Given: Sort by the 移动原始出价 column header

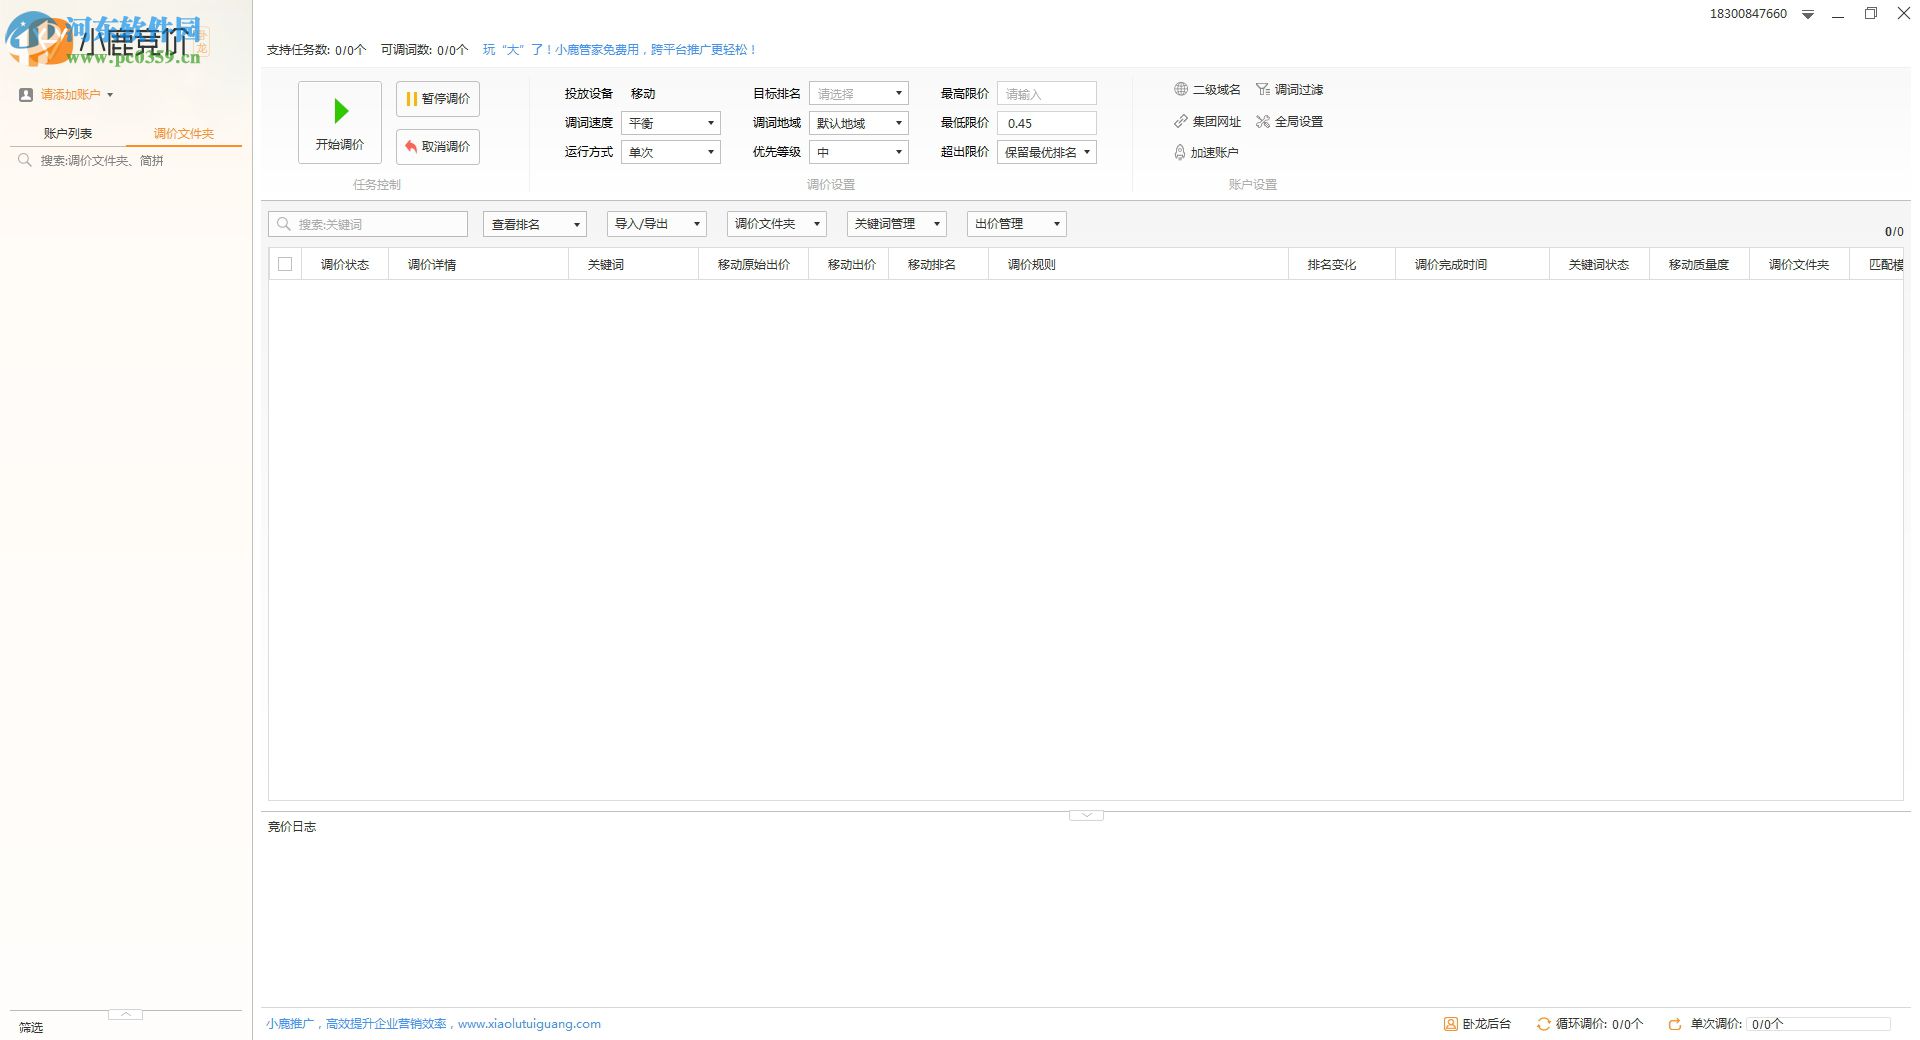Looking at the screenshot, I should pos(754,265).
